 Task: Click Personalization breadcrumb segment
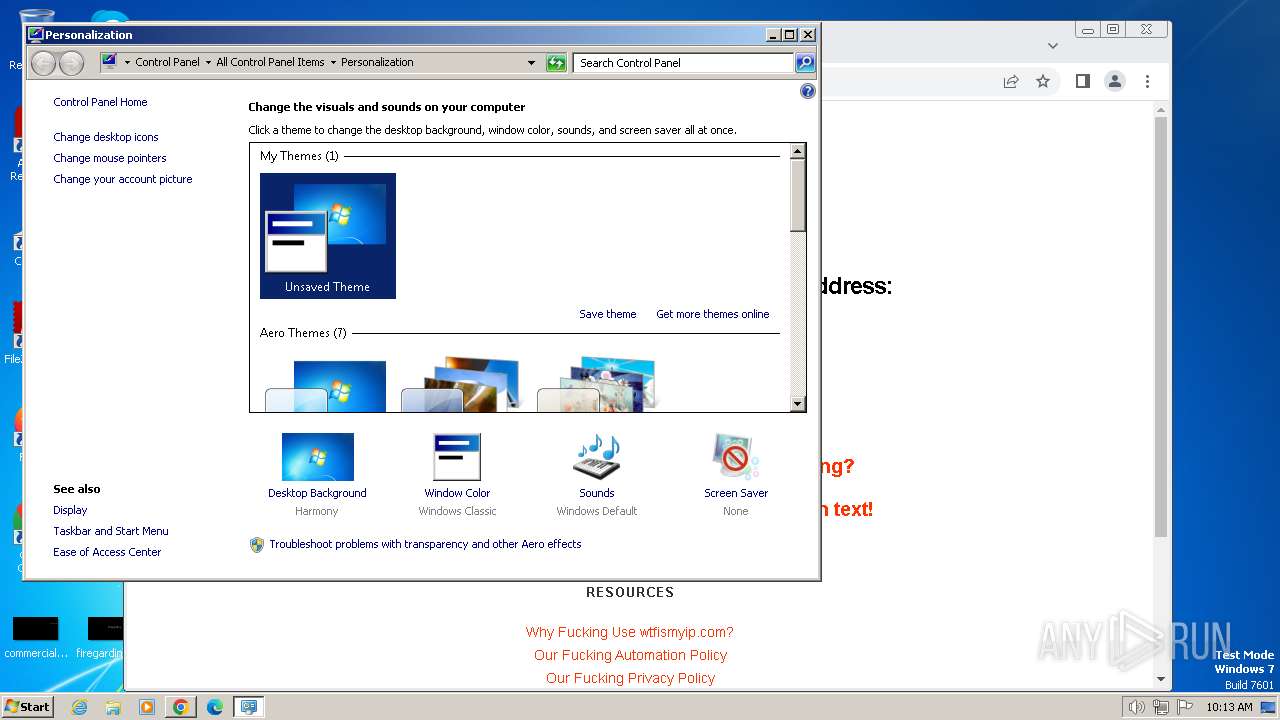(377, 62)
